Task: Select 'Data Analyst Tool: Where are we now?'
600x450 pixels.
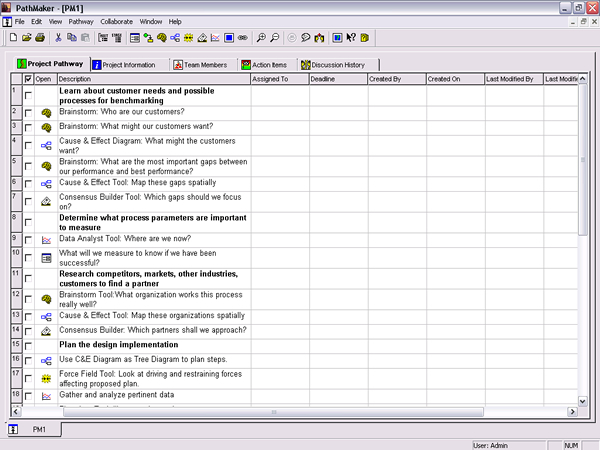Action: (x=125, y=239)
